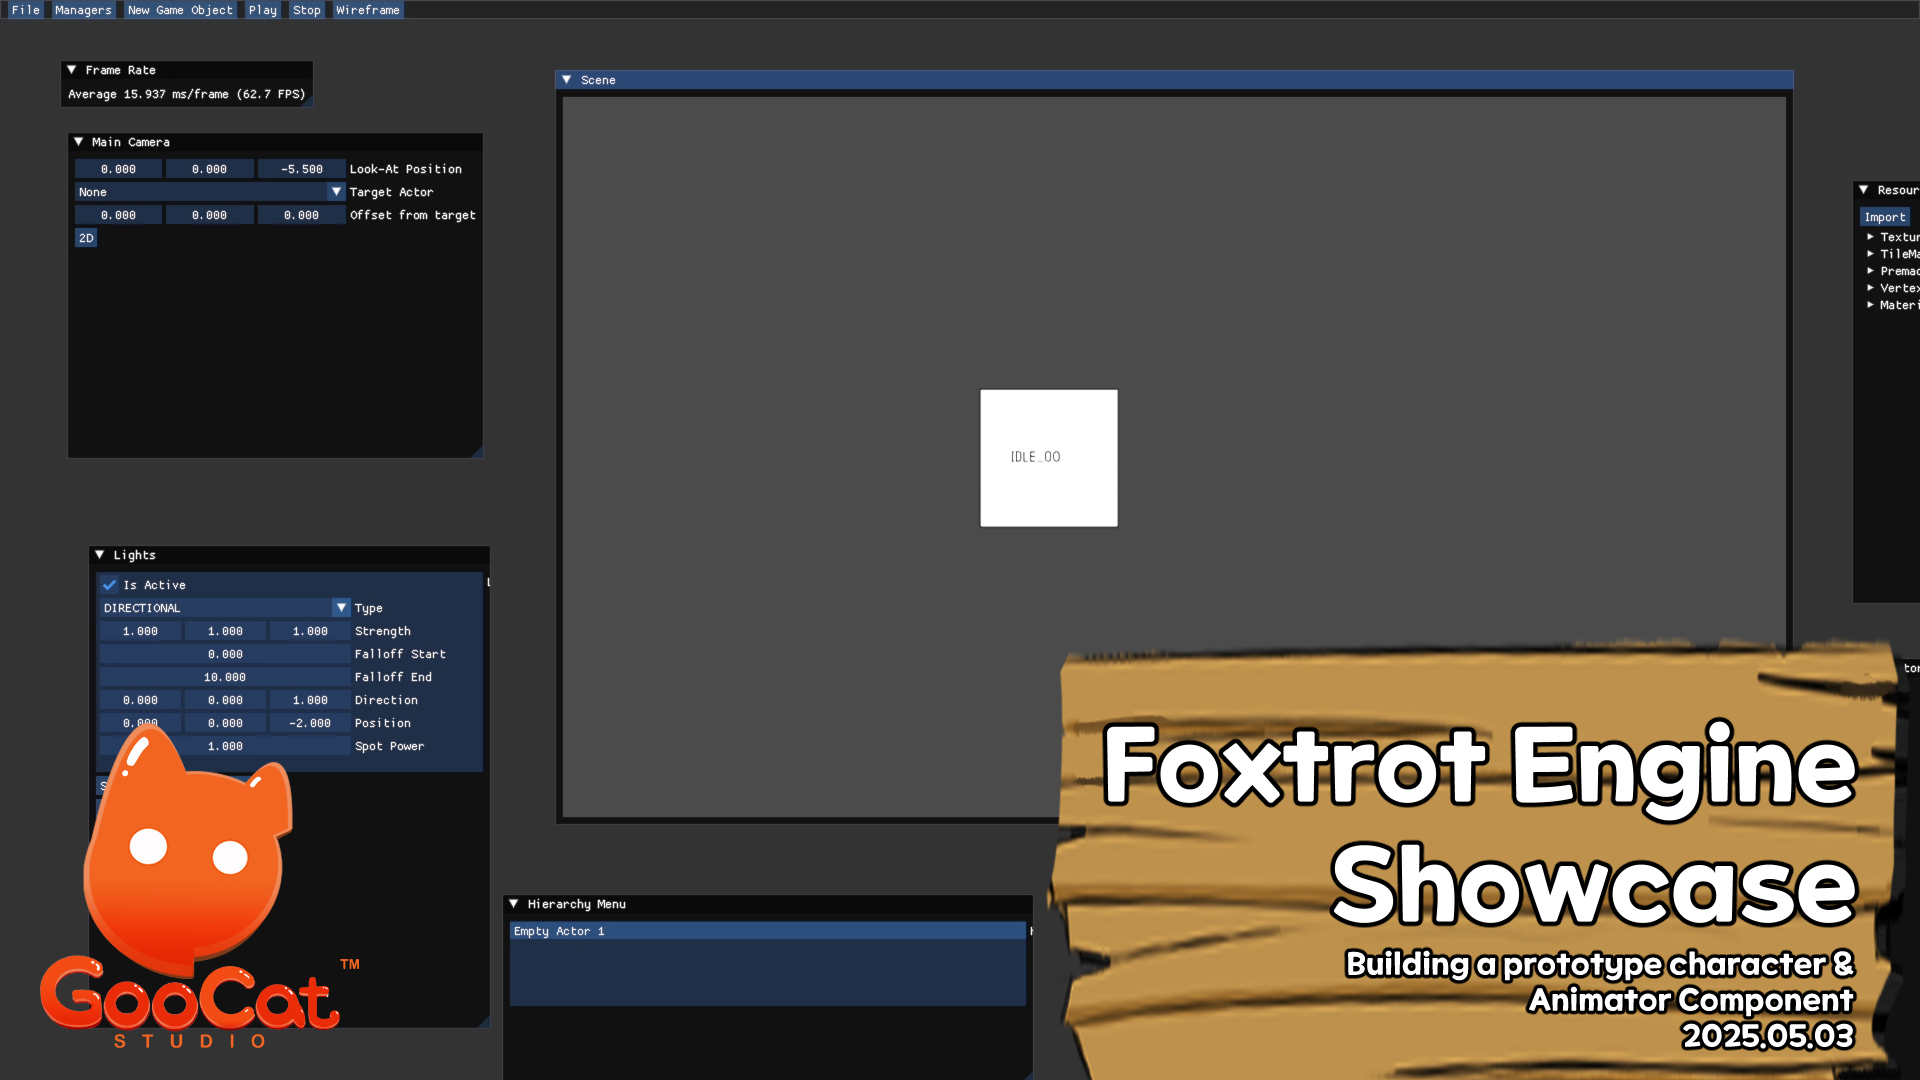Expand the Textures tree node

(x=1870, y=237)
